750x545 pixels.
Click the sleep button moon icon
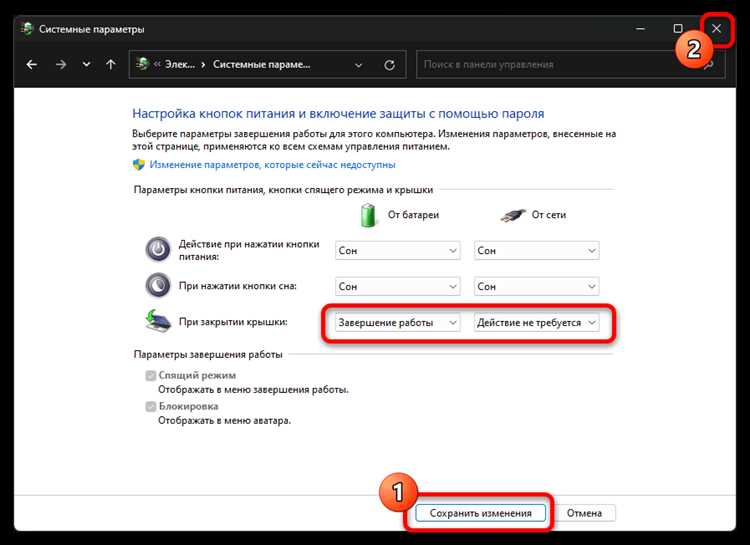(158, 285)
